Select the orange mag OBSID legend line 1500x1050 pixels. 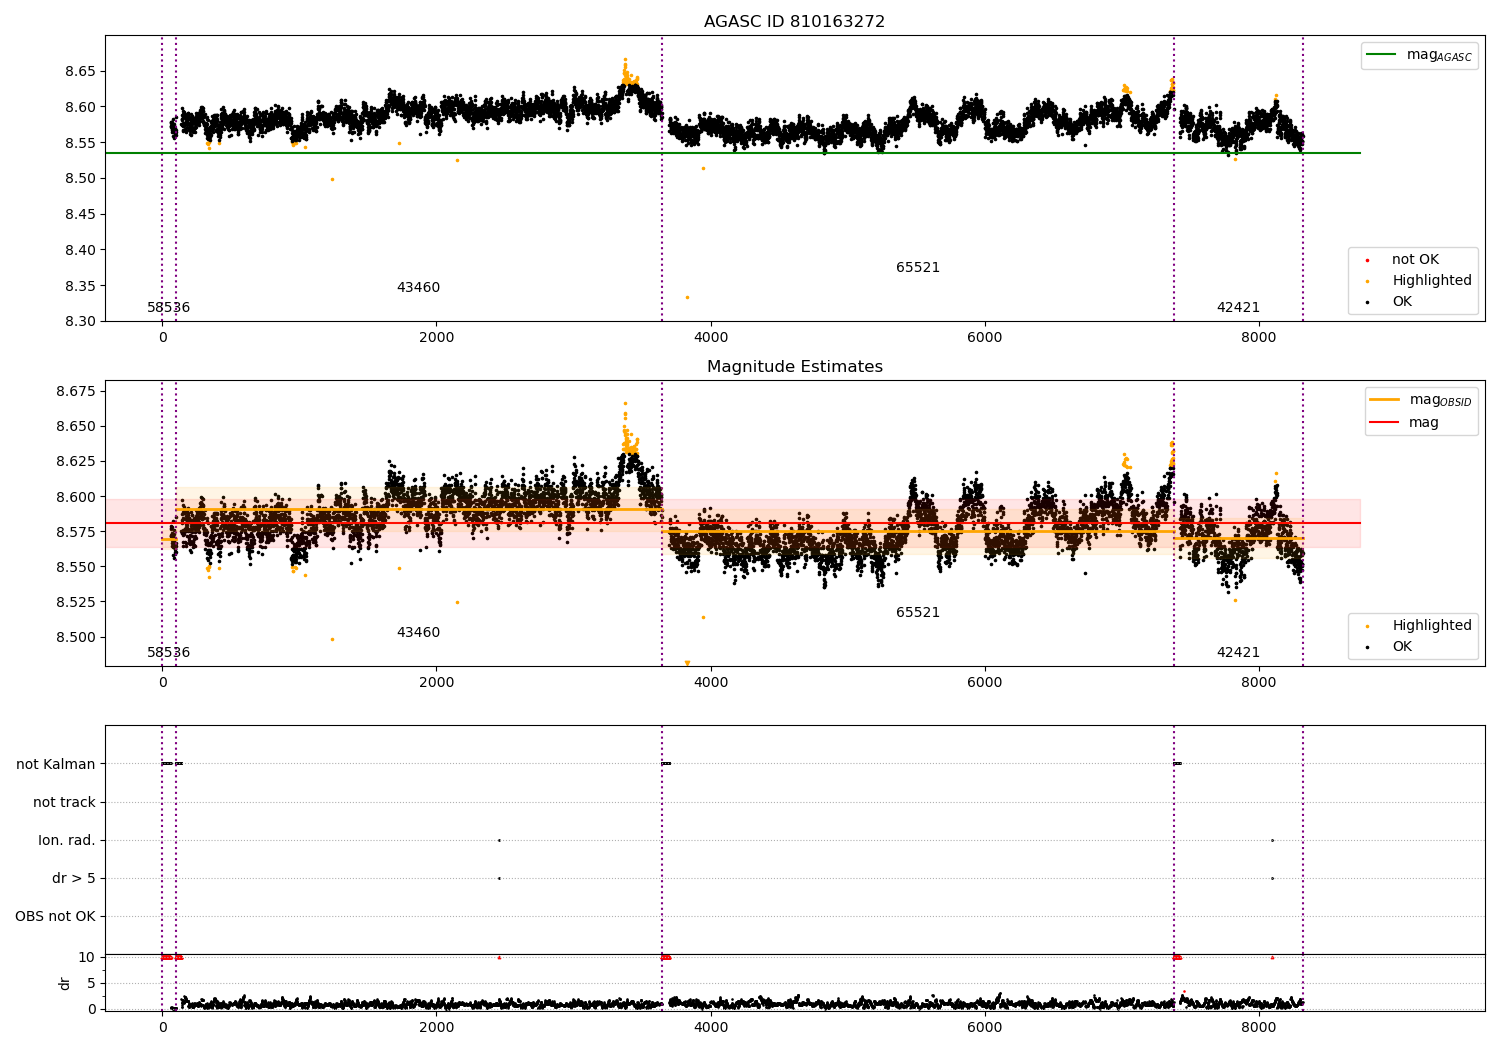[x=1385, y=400]
